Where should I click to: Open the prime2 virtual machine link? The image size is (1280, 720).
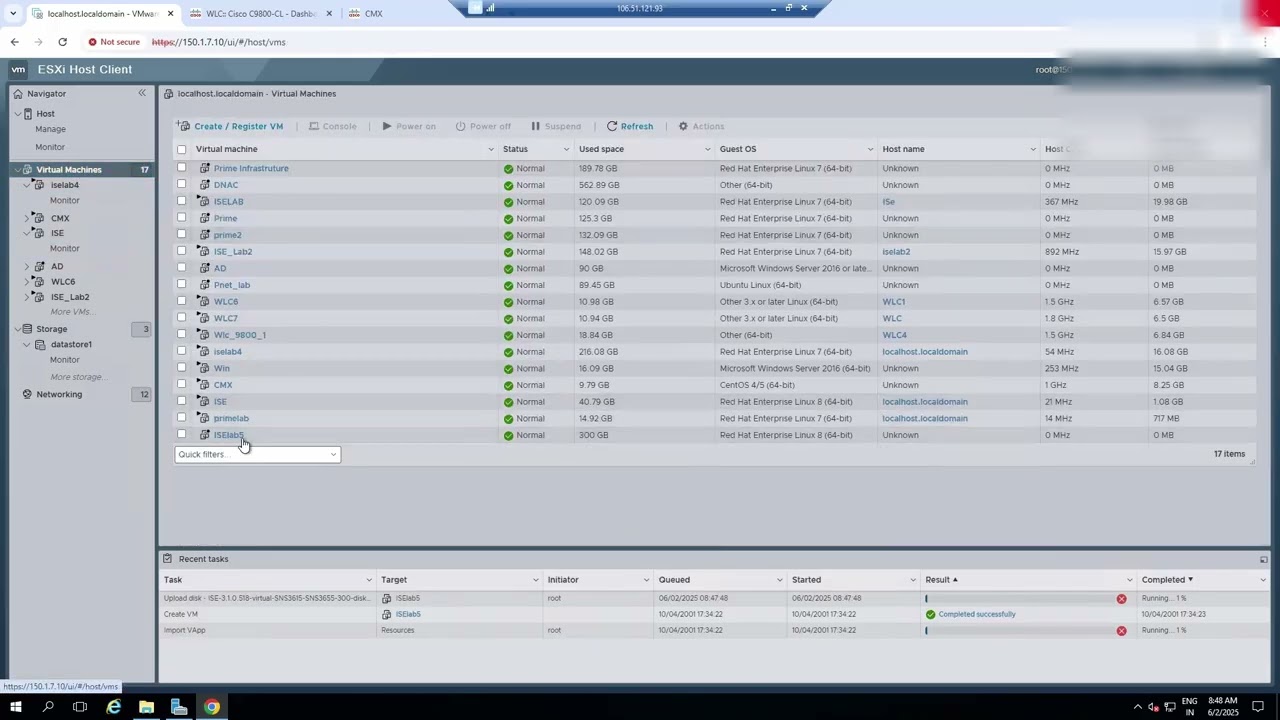pyautogui.click(x=227, y=235)
